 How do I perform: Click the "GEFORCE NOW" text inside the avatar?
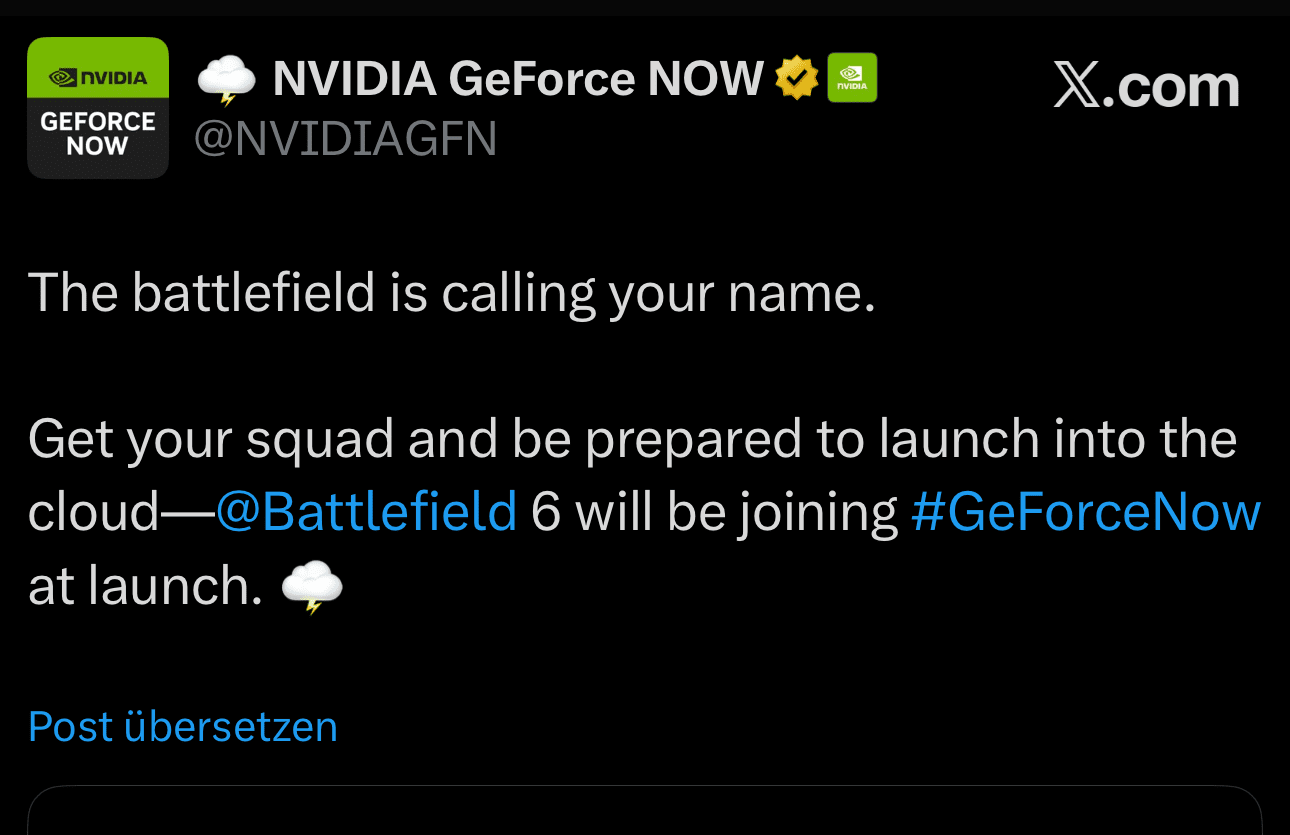tap(98, 134)
